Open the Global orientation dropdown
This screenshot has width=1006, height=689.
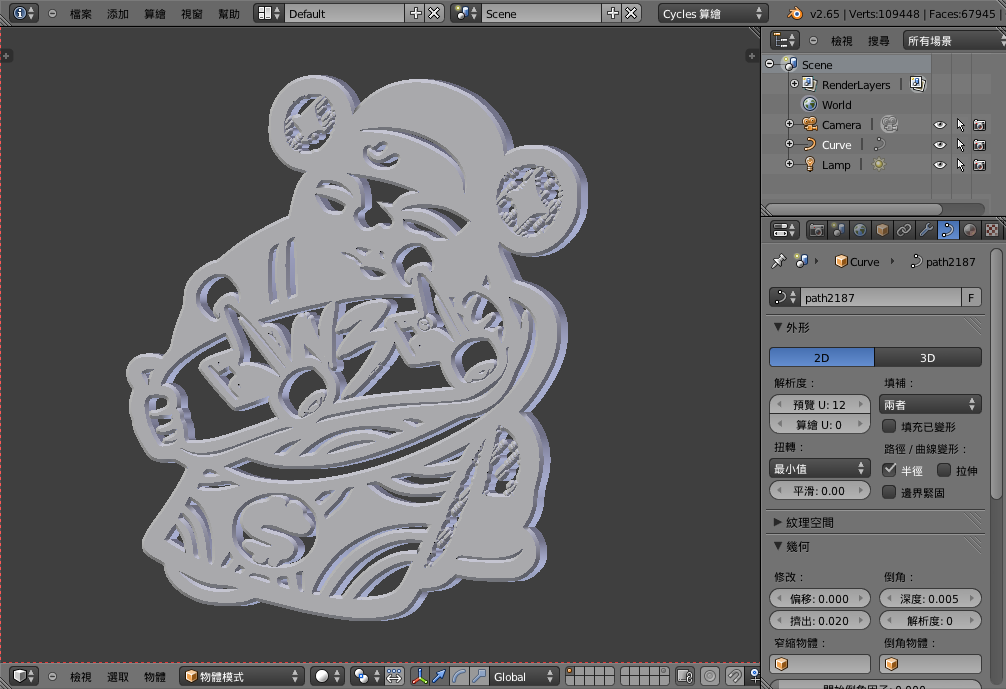[x=524, y=676]
